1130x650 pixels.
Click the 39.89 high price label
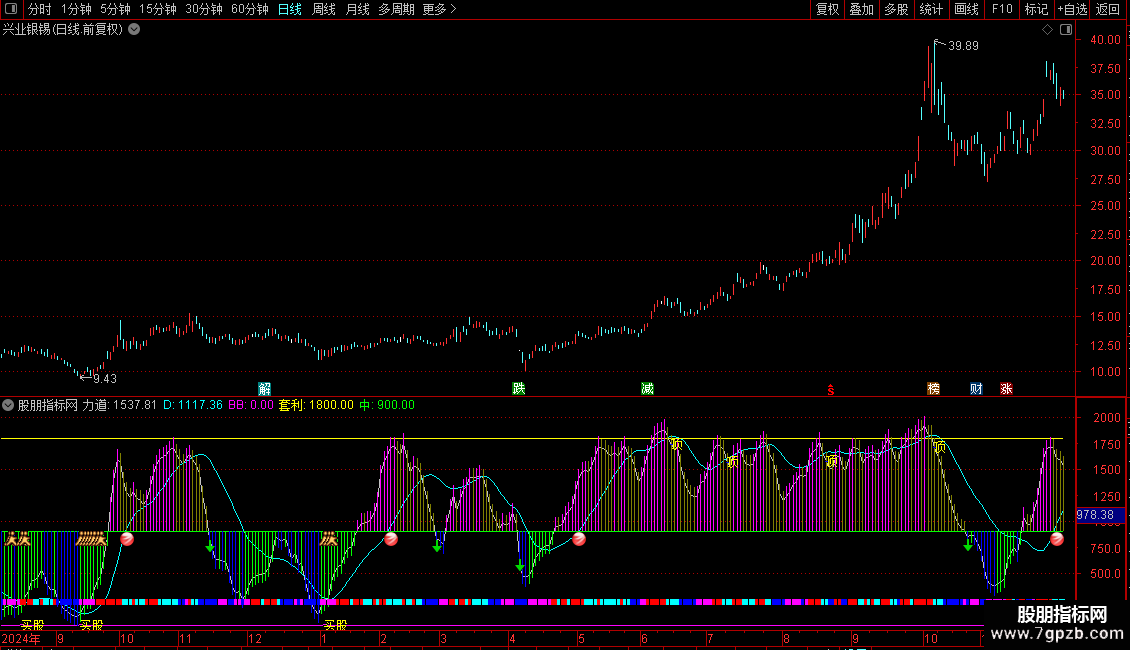point(964,46)
